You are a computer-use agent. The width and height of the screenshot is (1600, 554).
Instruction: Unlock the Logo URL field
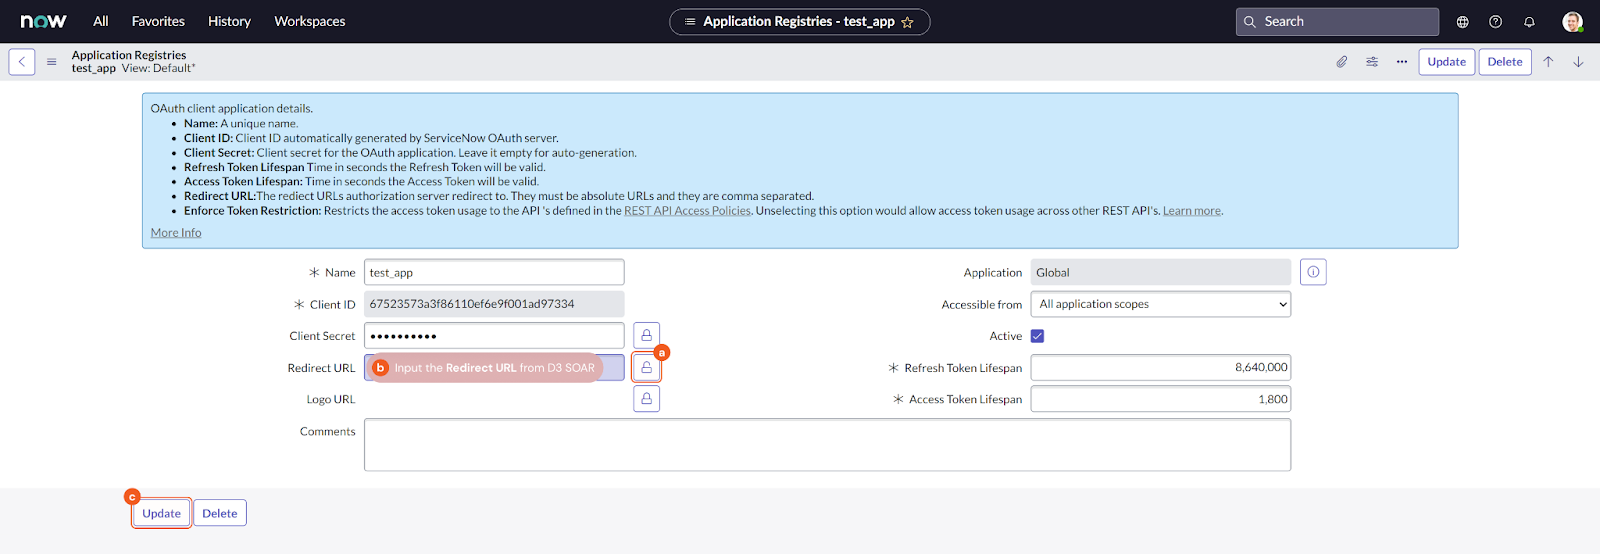tap(646, 399)
